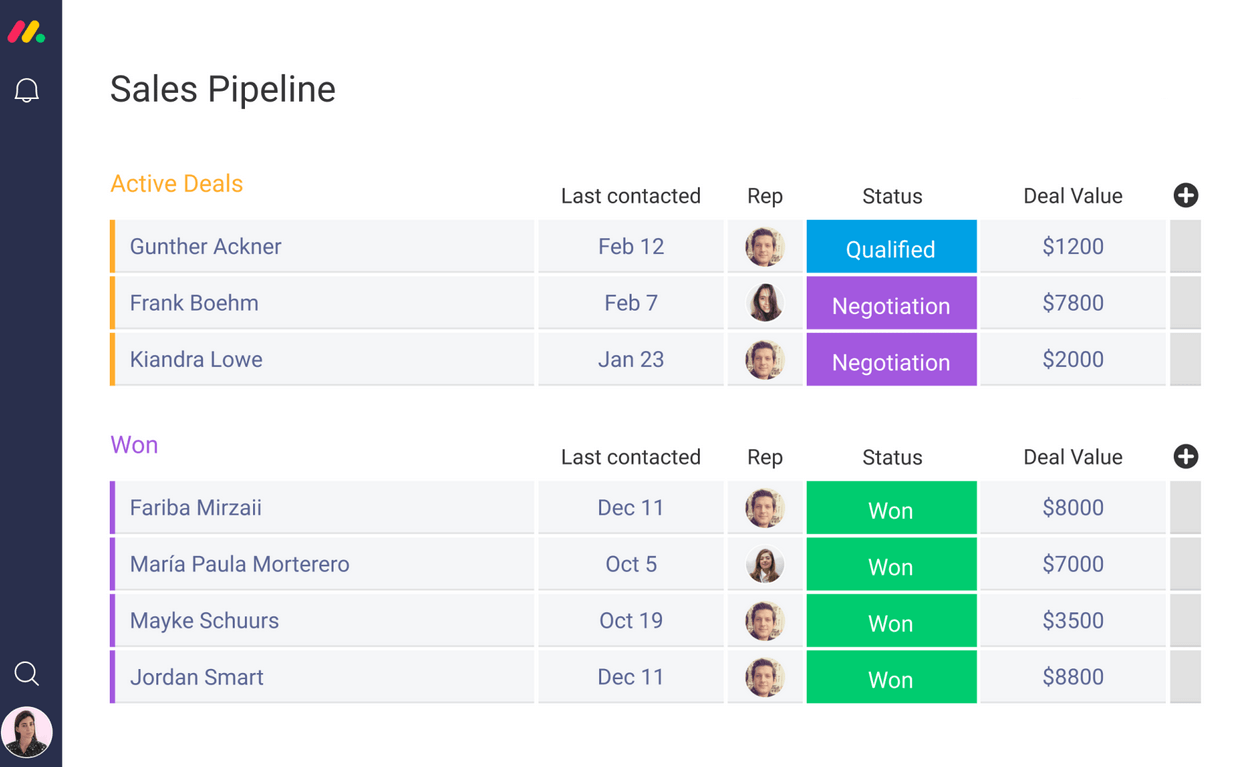Click Last contacted header in Won group

click(x=630, y=457)
